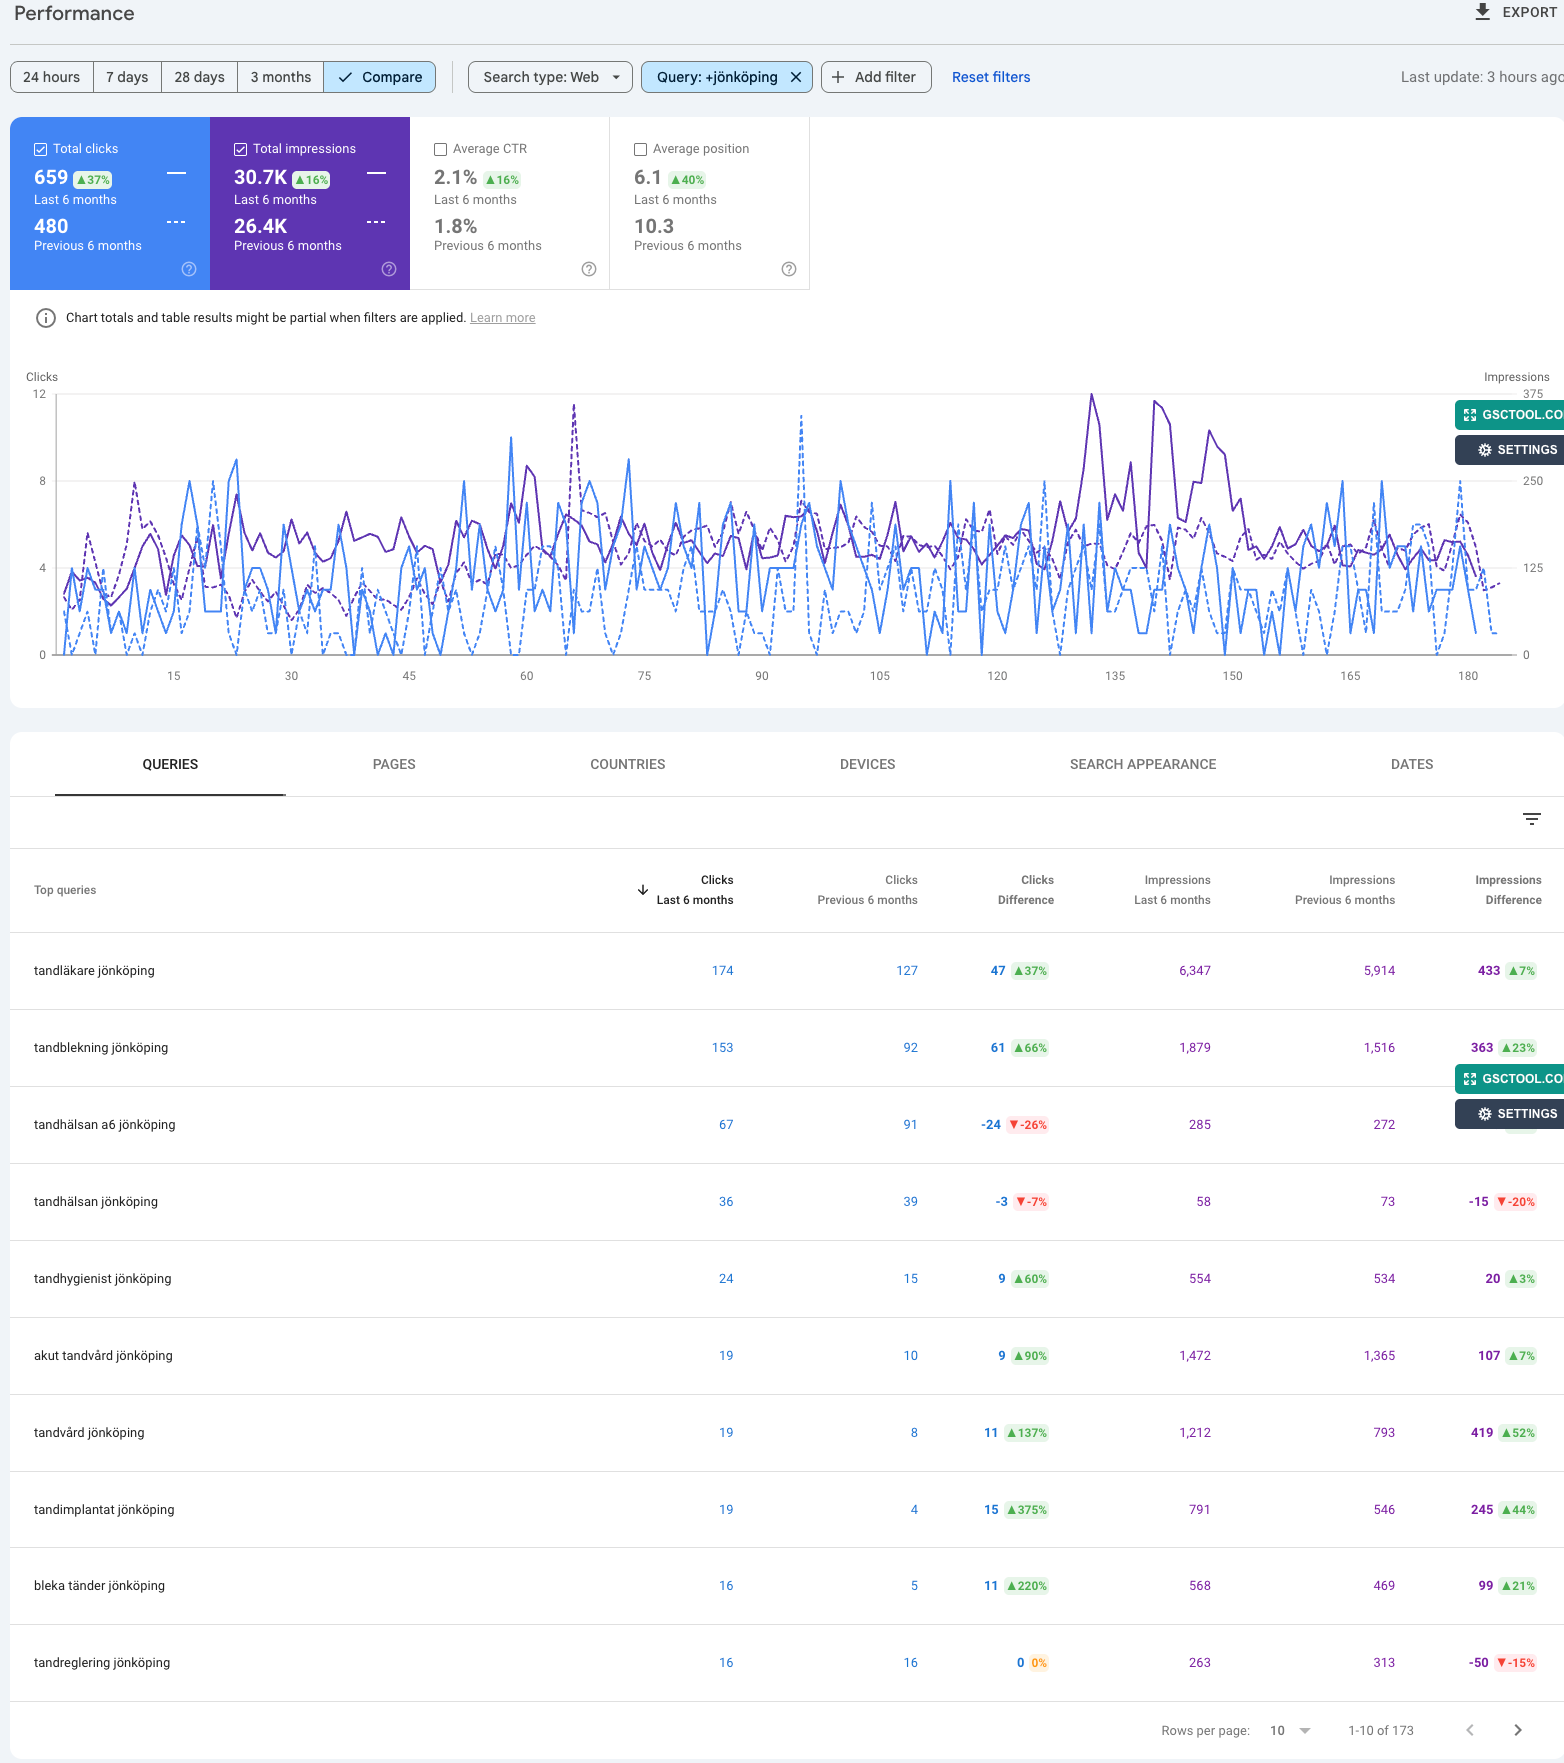
Task: Select the tandblekning jönköping query row
Action: [x=101, y=1048]
